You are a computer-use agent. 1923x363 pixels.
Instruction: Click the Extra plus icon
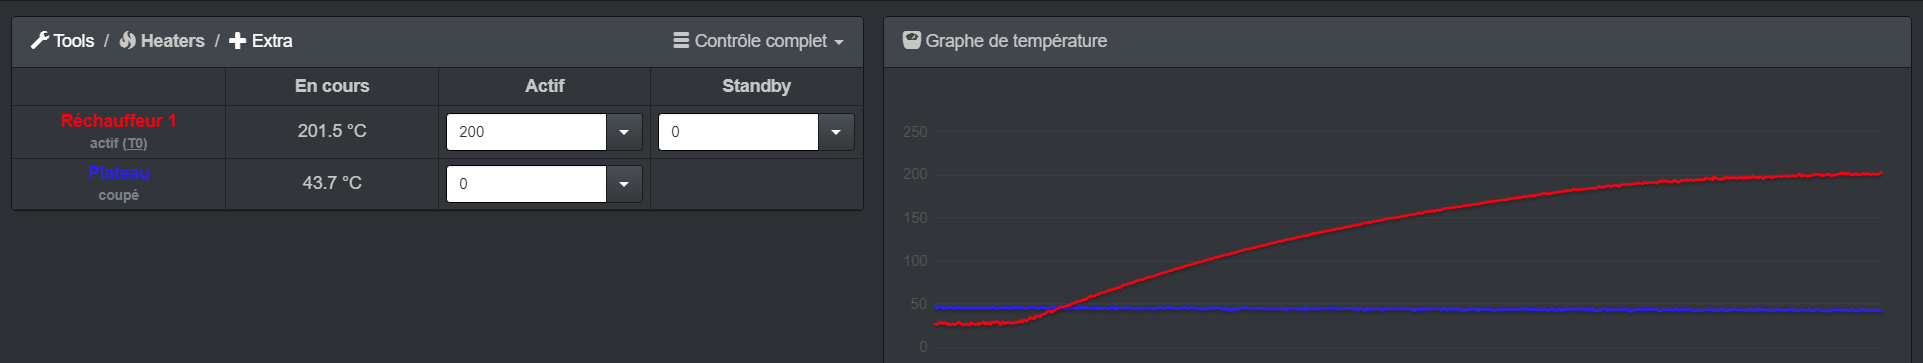click(237, 41)
